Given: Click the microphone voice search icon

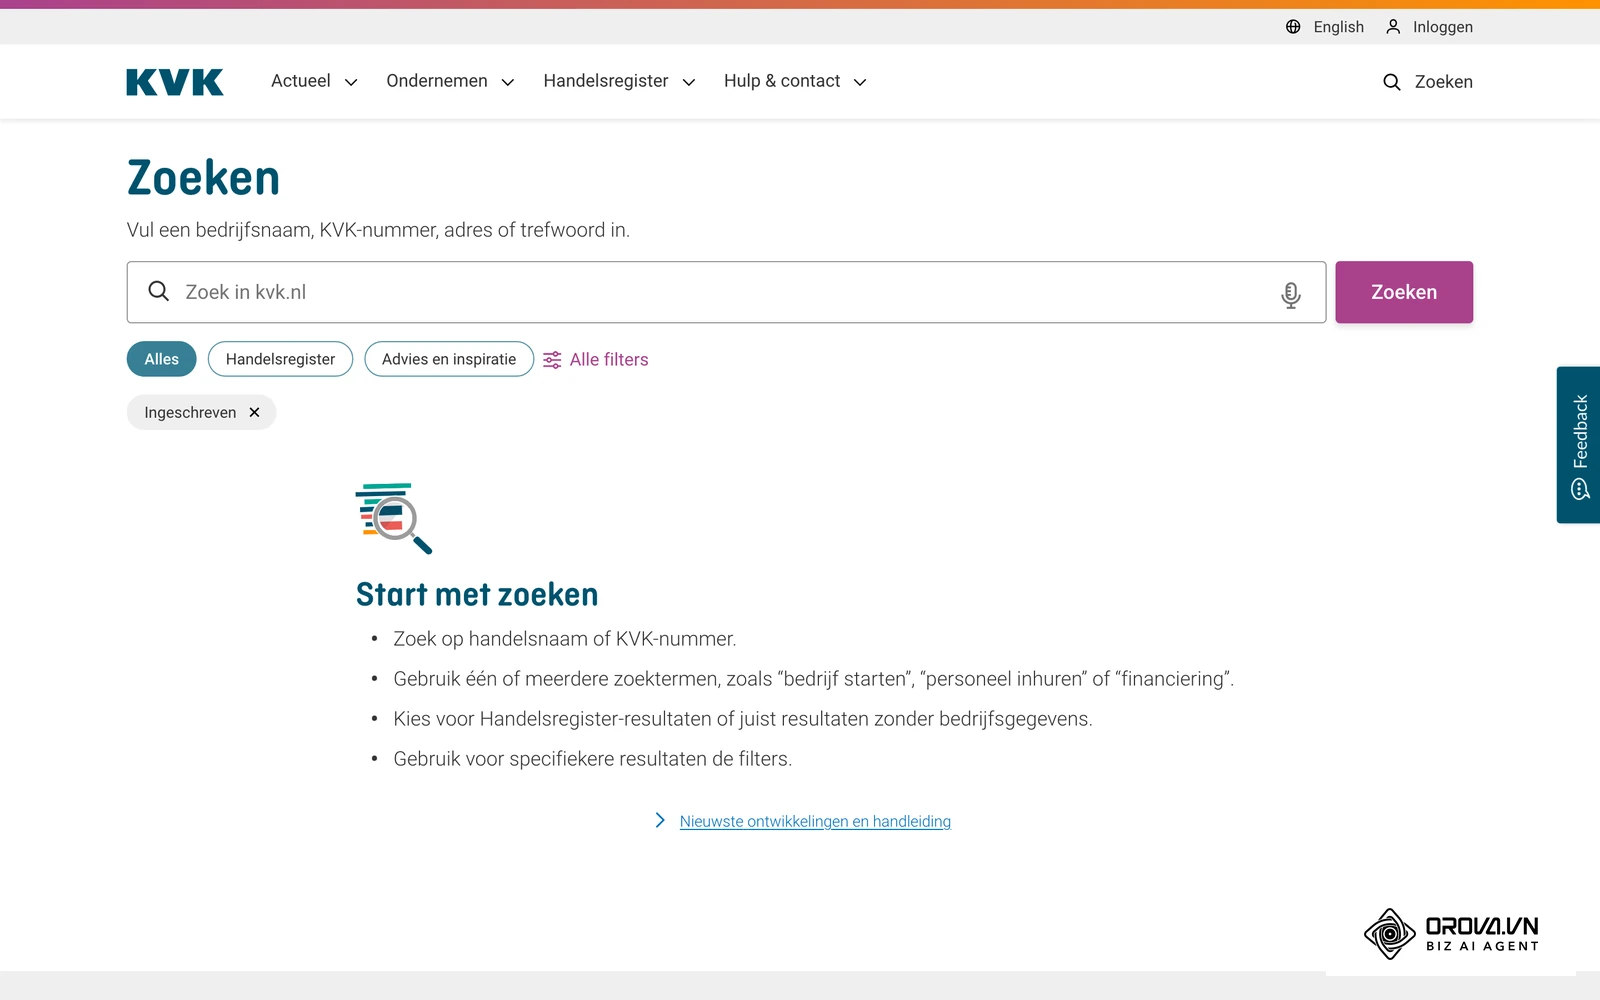Looking at the screenshot, I should tap(1291, 294).
